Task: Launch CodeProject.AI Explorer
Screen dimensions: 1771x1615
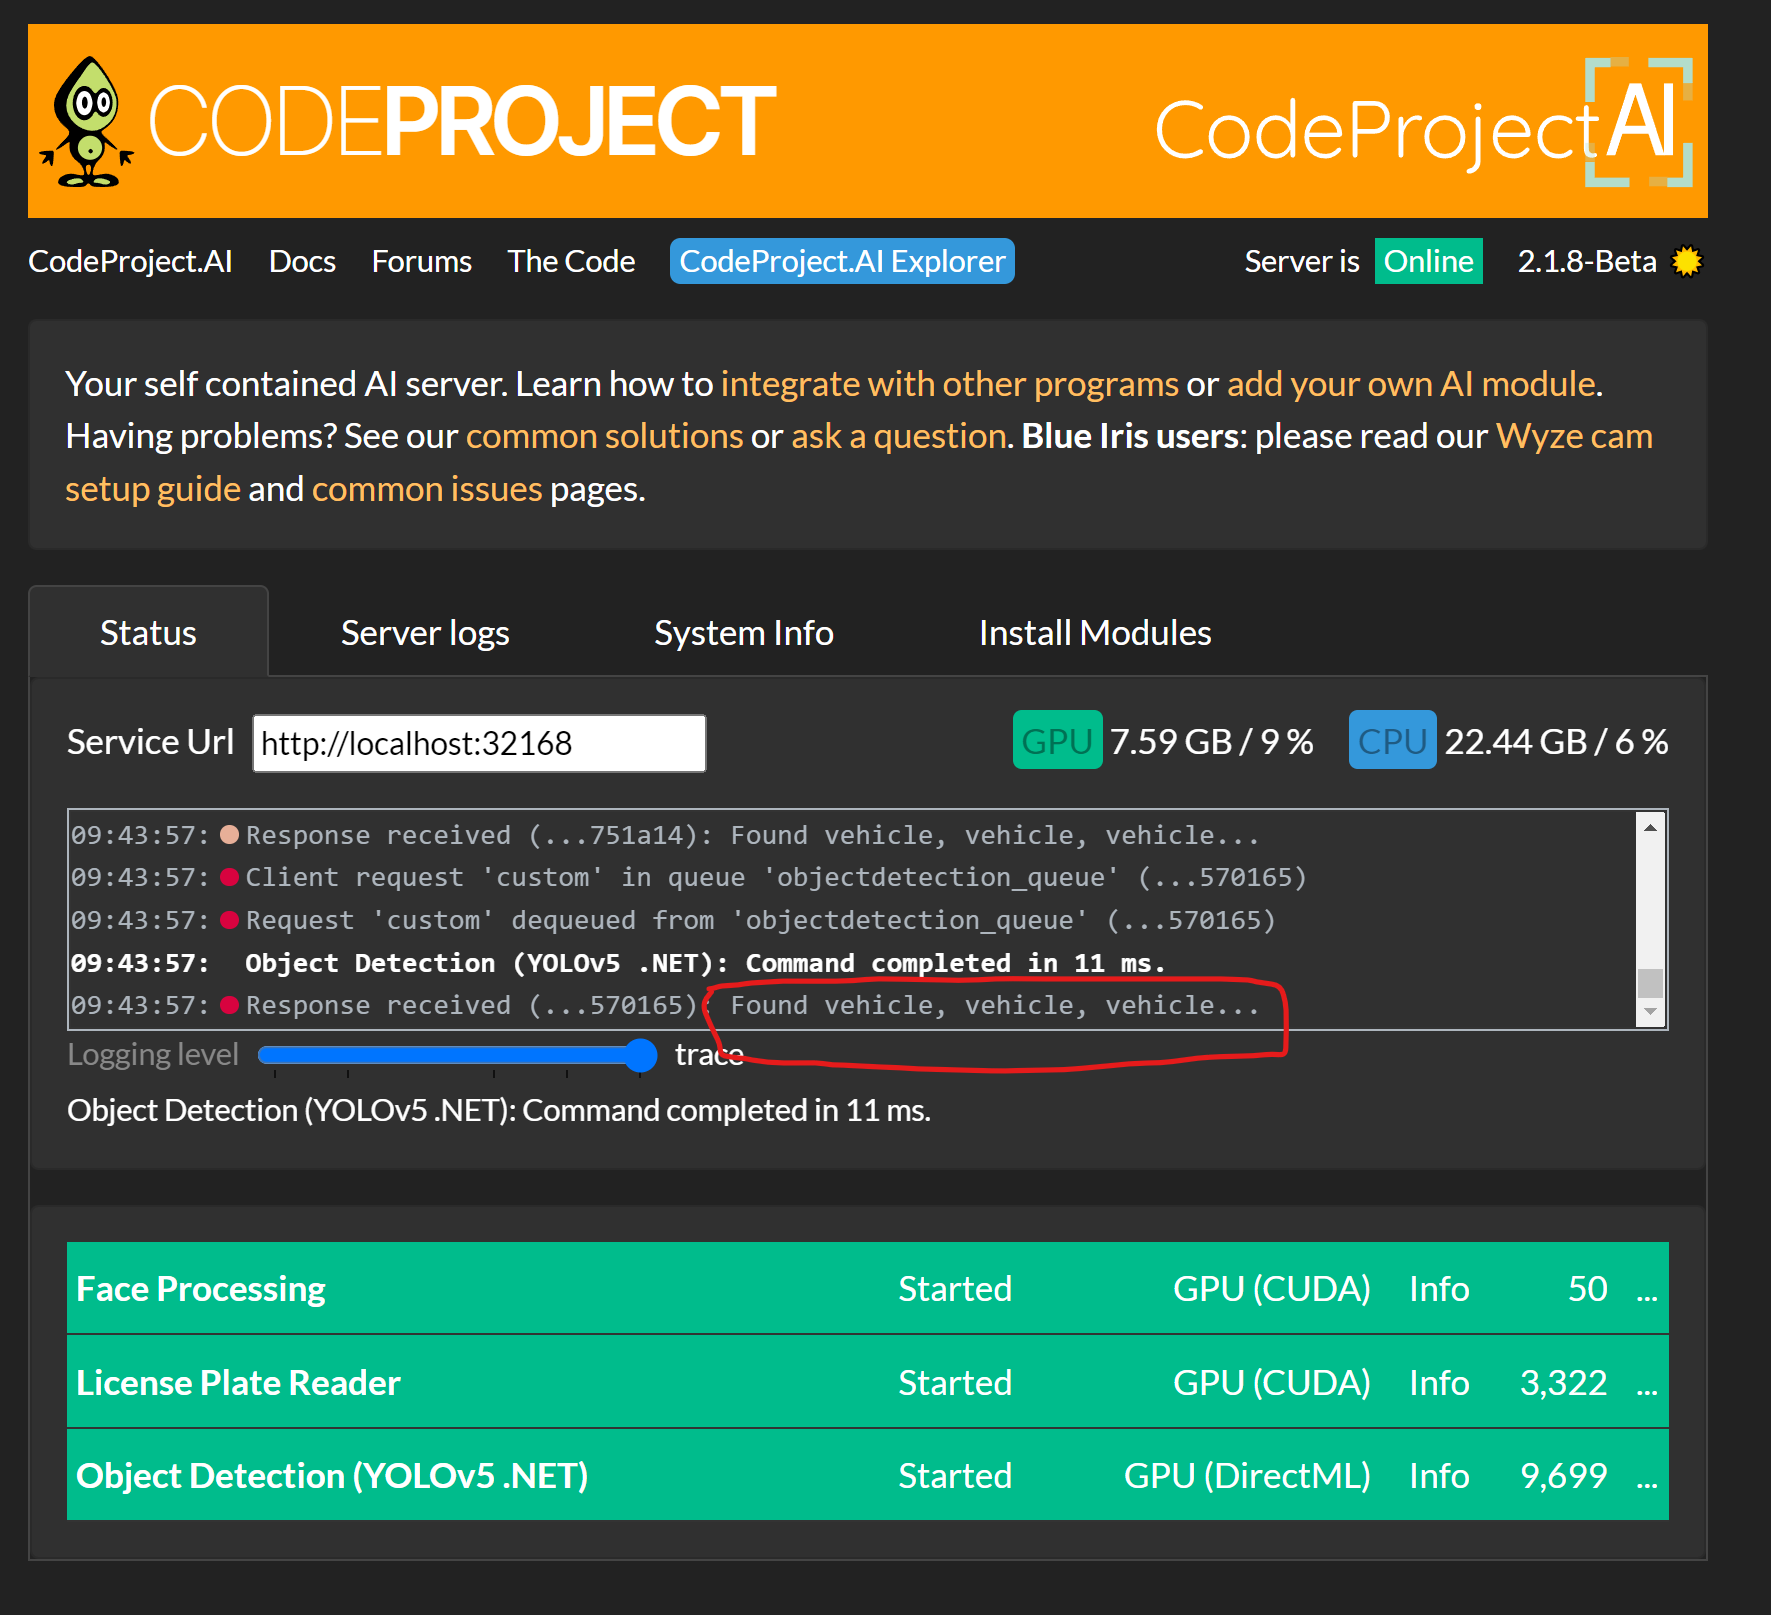Action: tap(842, 261)
